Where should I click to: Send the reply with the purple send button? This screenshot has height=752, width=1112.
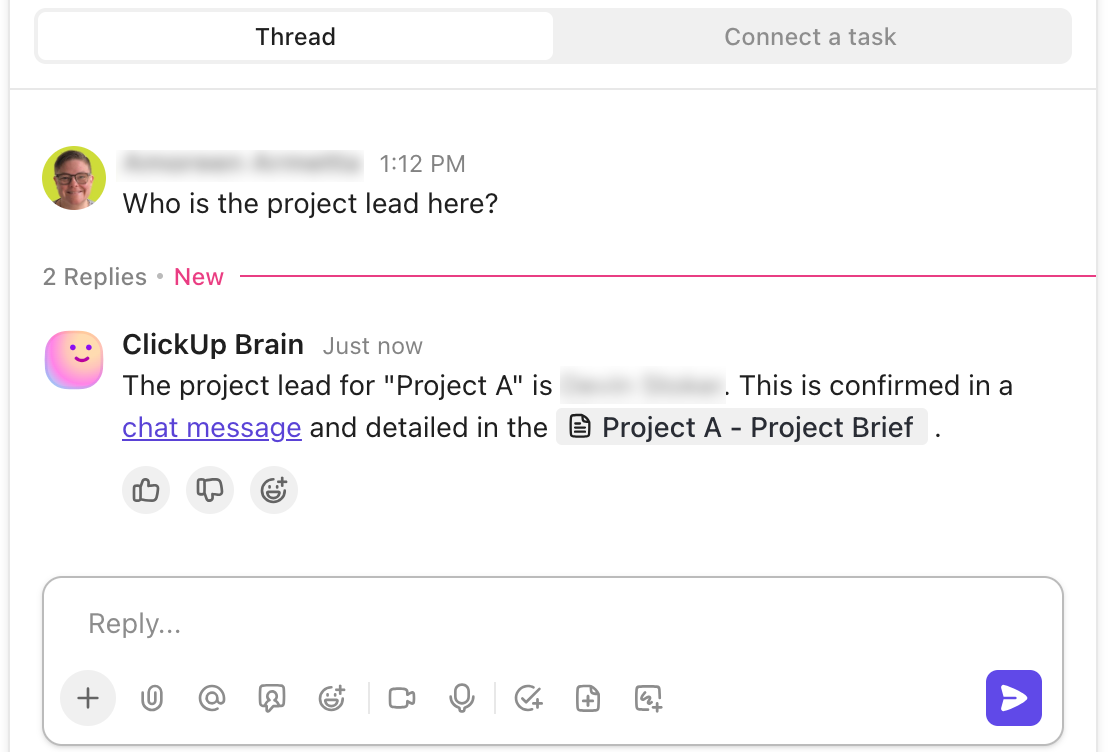1013,698
